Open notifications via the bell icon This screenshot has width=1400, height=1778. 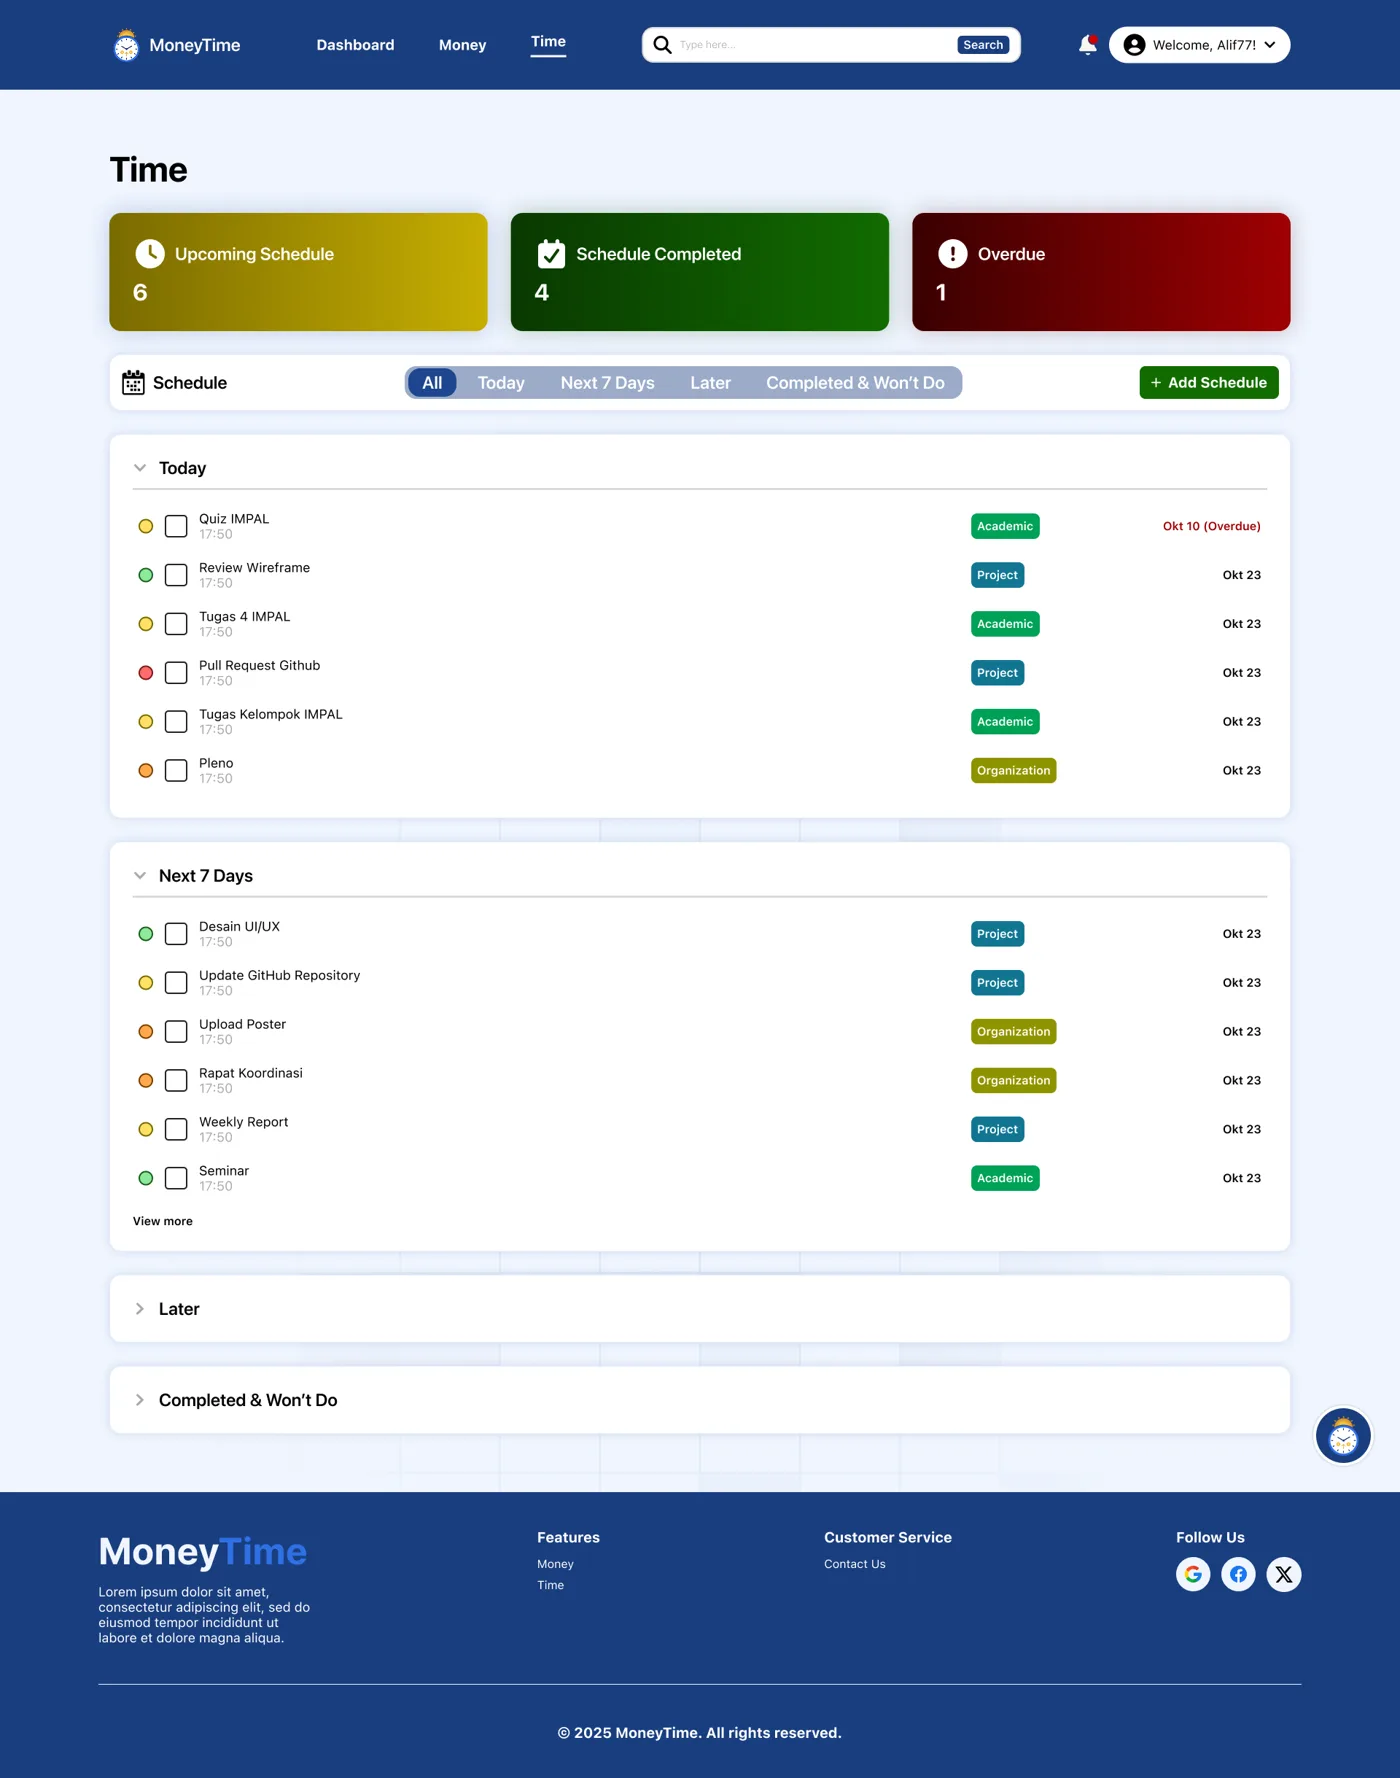click(1088, 45)
